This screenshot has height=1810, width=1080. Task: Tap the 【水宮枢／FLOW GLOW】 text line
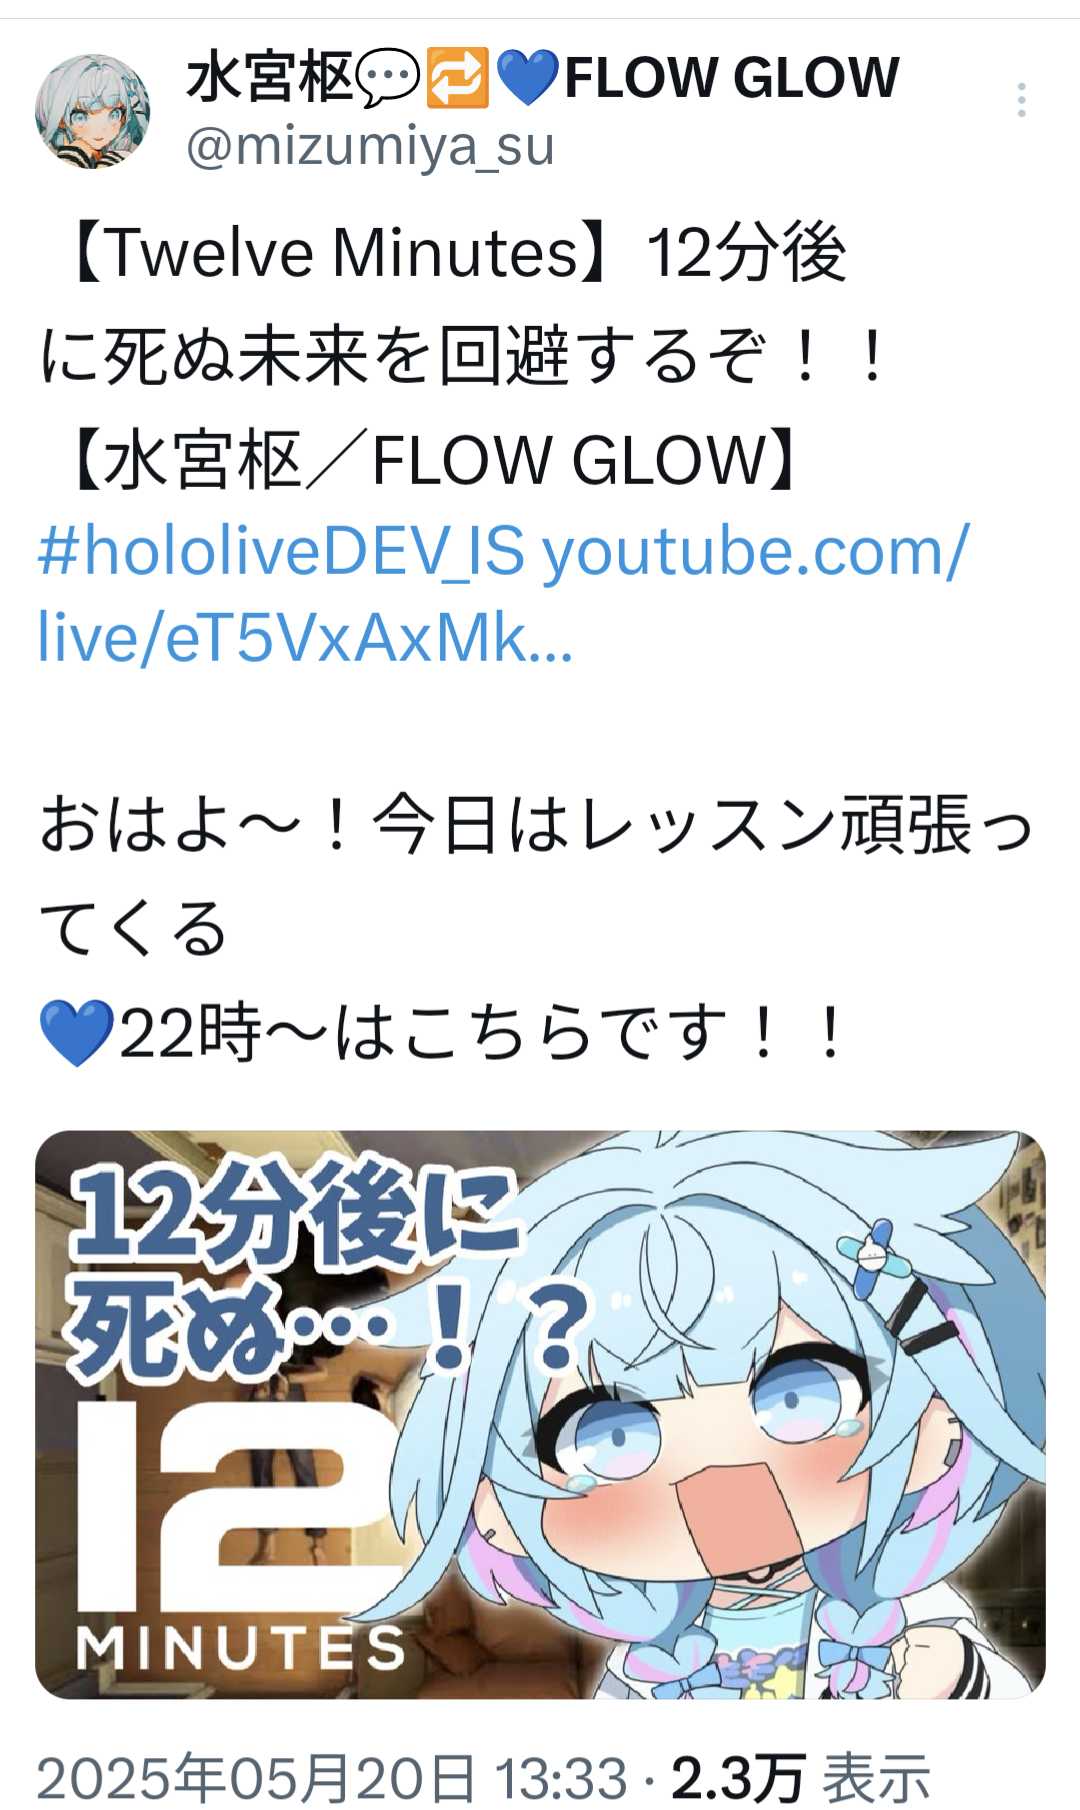tap(432, 460)
